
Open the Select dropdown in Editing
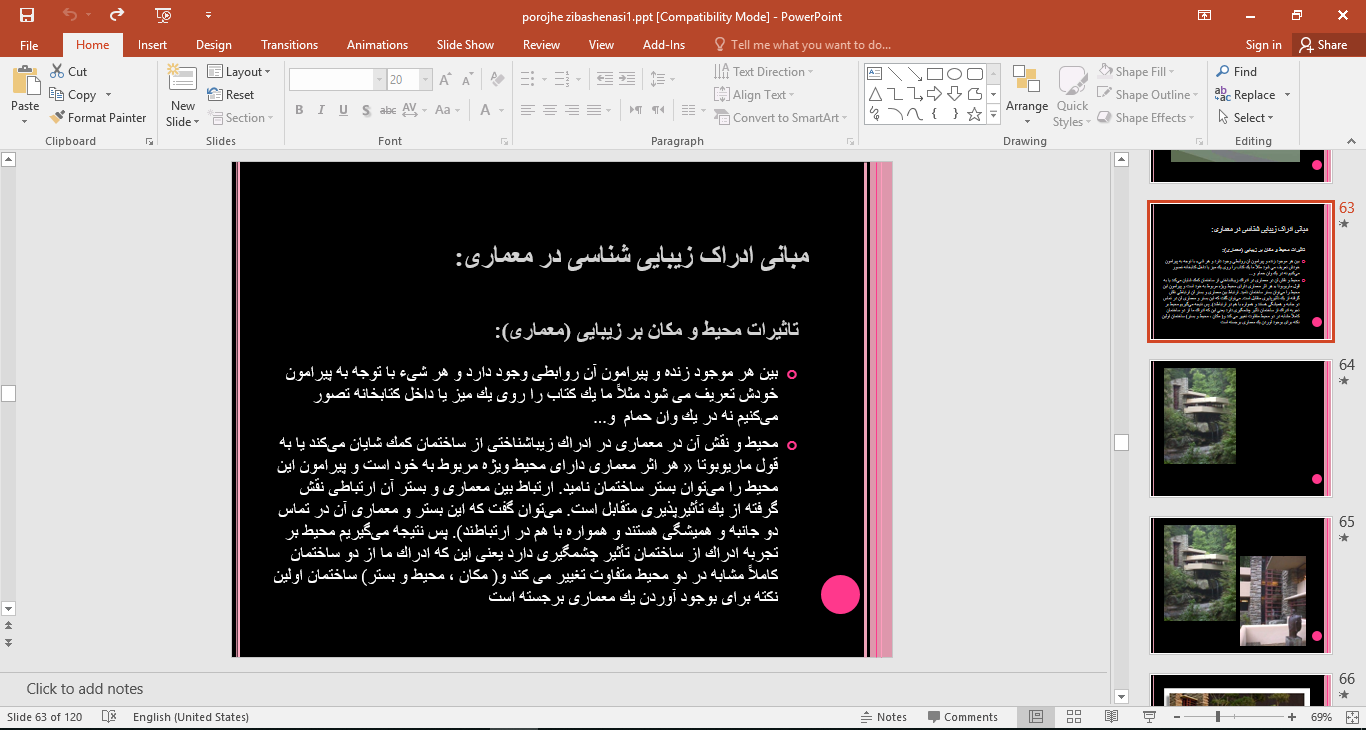coord(1246,117)
